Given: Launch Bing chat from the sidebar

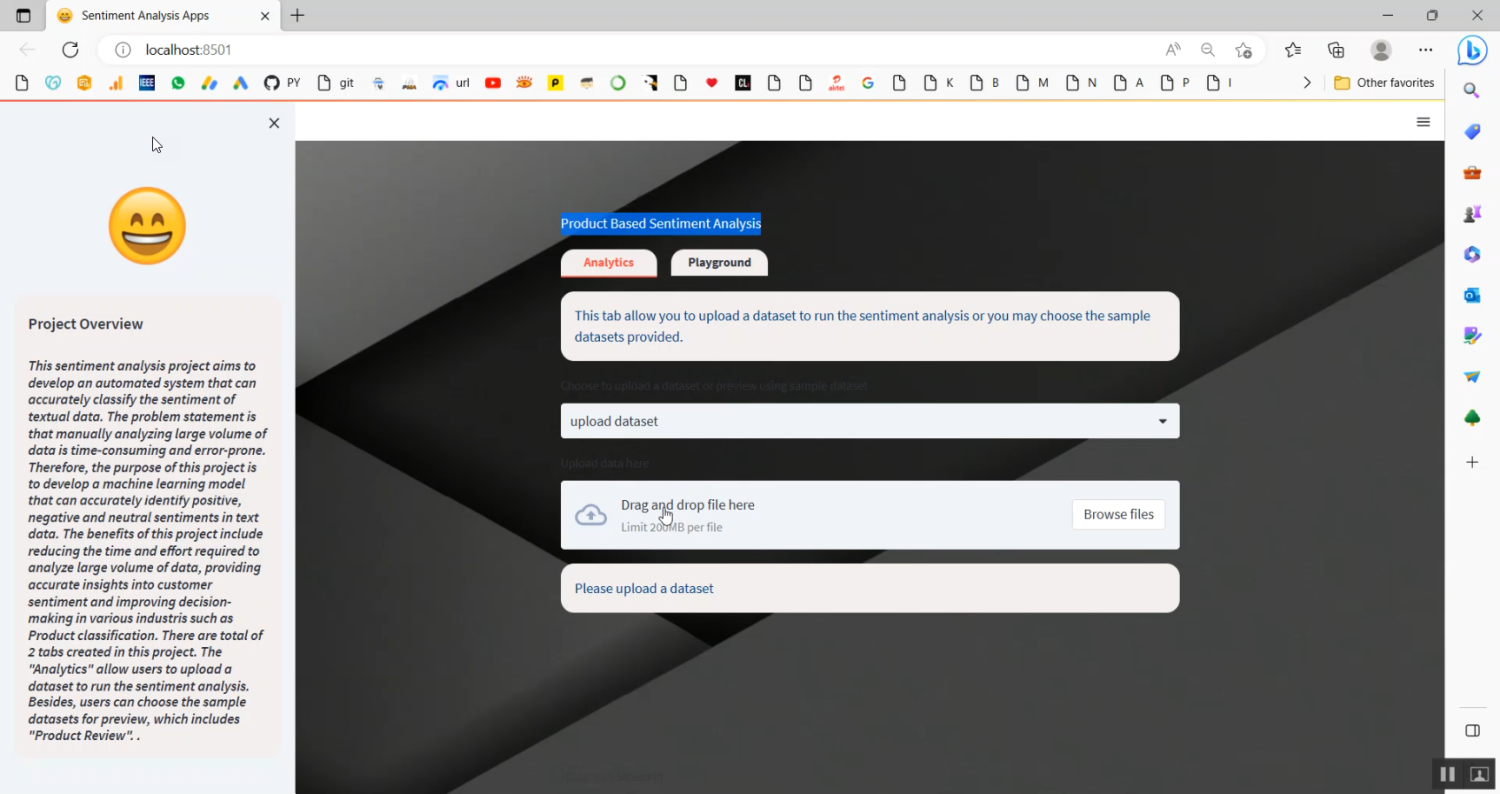Looking at the screenshot, I should point(1472,50).
